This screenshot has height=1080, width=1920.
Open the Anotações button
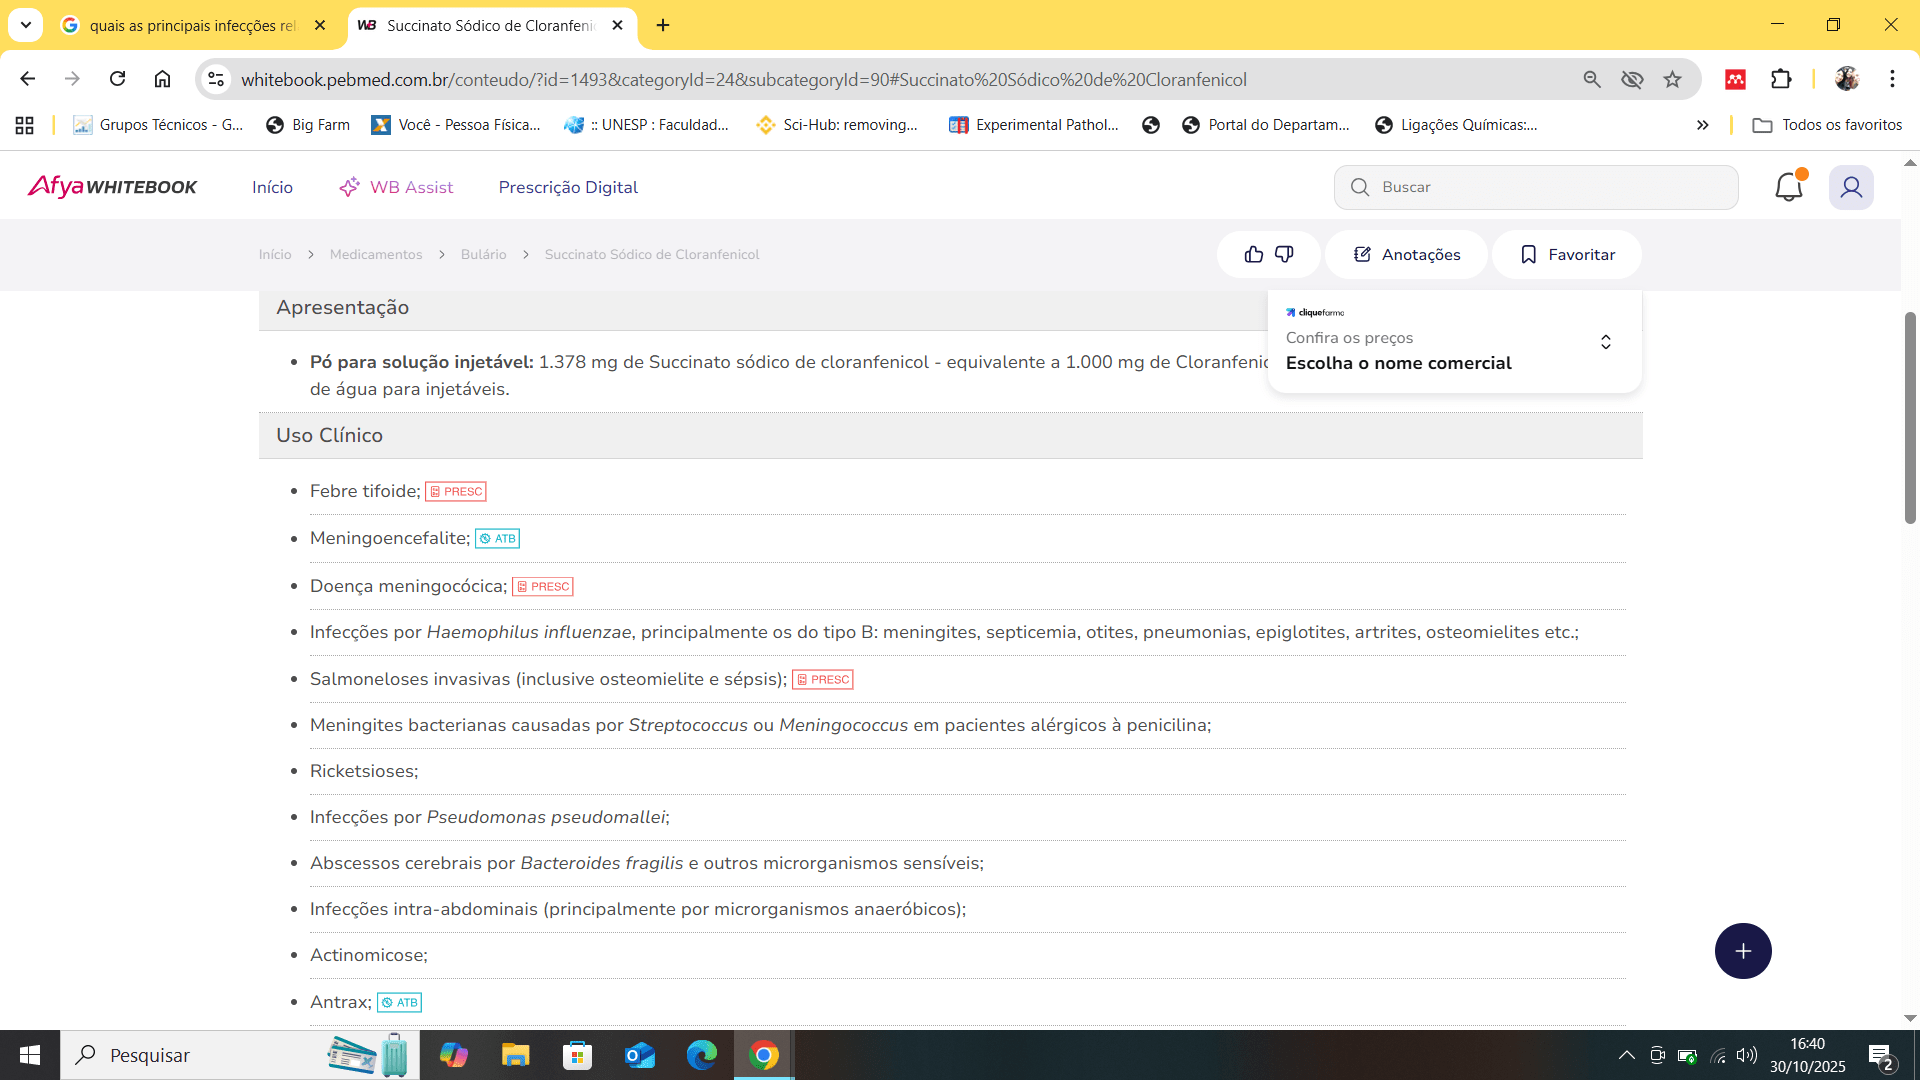pos(1406,255)
